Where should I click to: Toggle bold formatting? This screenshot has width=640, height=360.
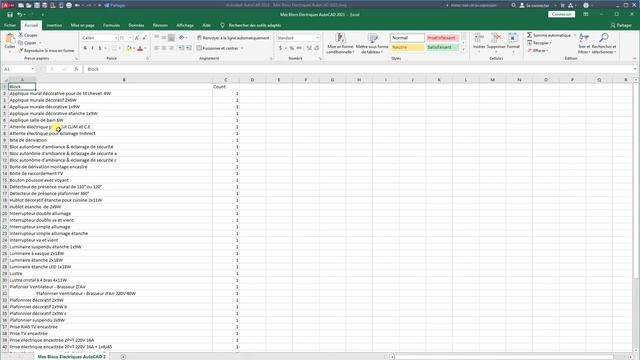pos(85,48)
